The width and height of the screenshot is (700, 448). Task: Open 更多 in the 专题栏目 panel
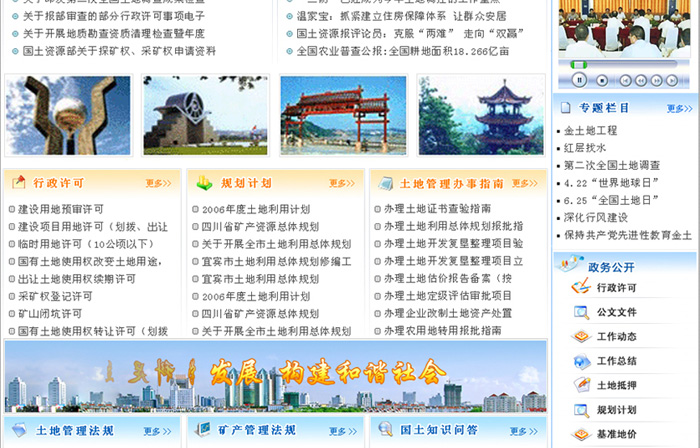pyautogui.click(x=679, y=108)
